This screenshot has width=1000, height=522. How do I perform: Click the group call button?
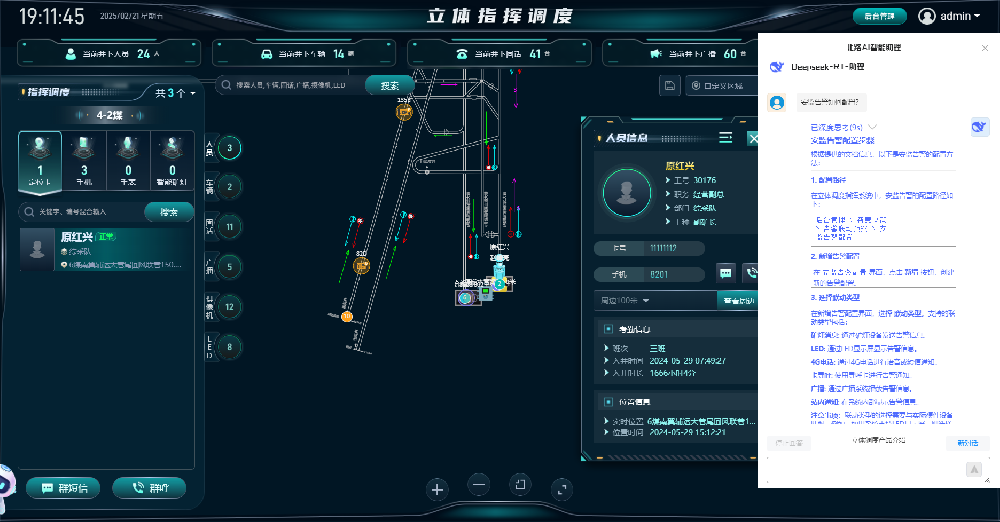(149, 488)
